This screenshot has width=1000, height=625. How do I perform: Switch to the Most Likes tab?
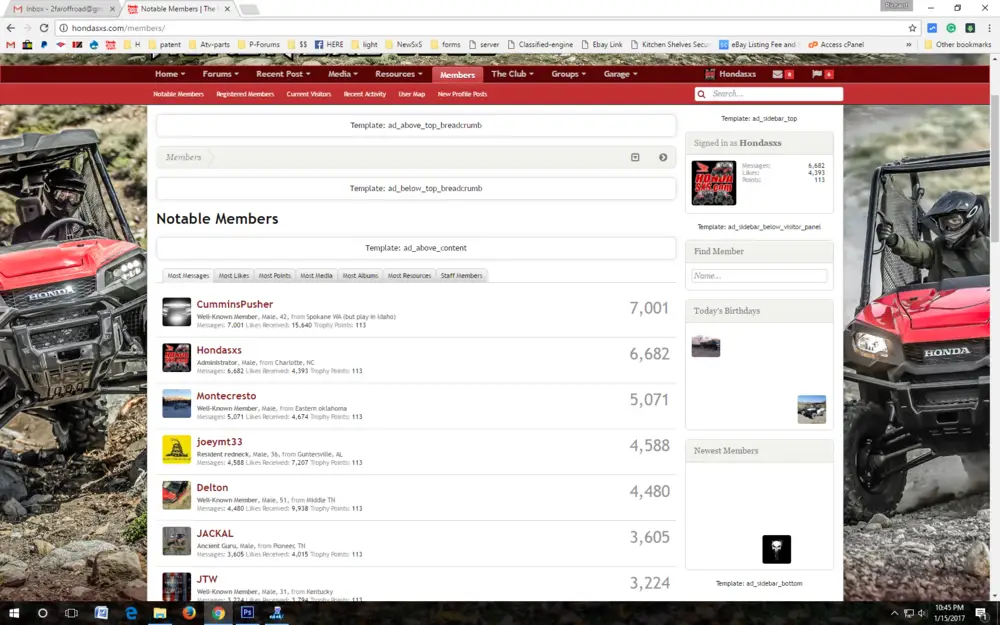[x=234, y=276]
